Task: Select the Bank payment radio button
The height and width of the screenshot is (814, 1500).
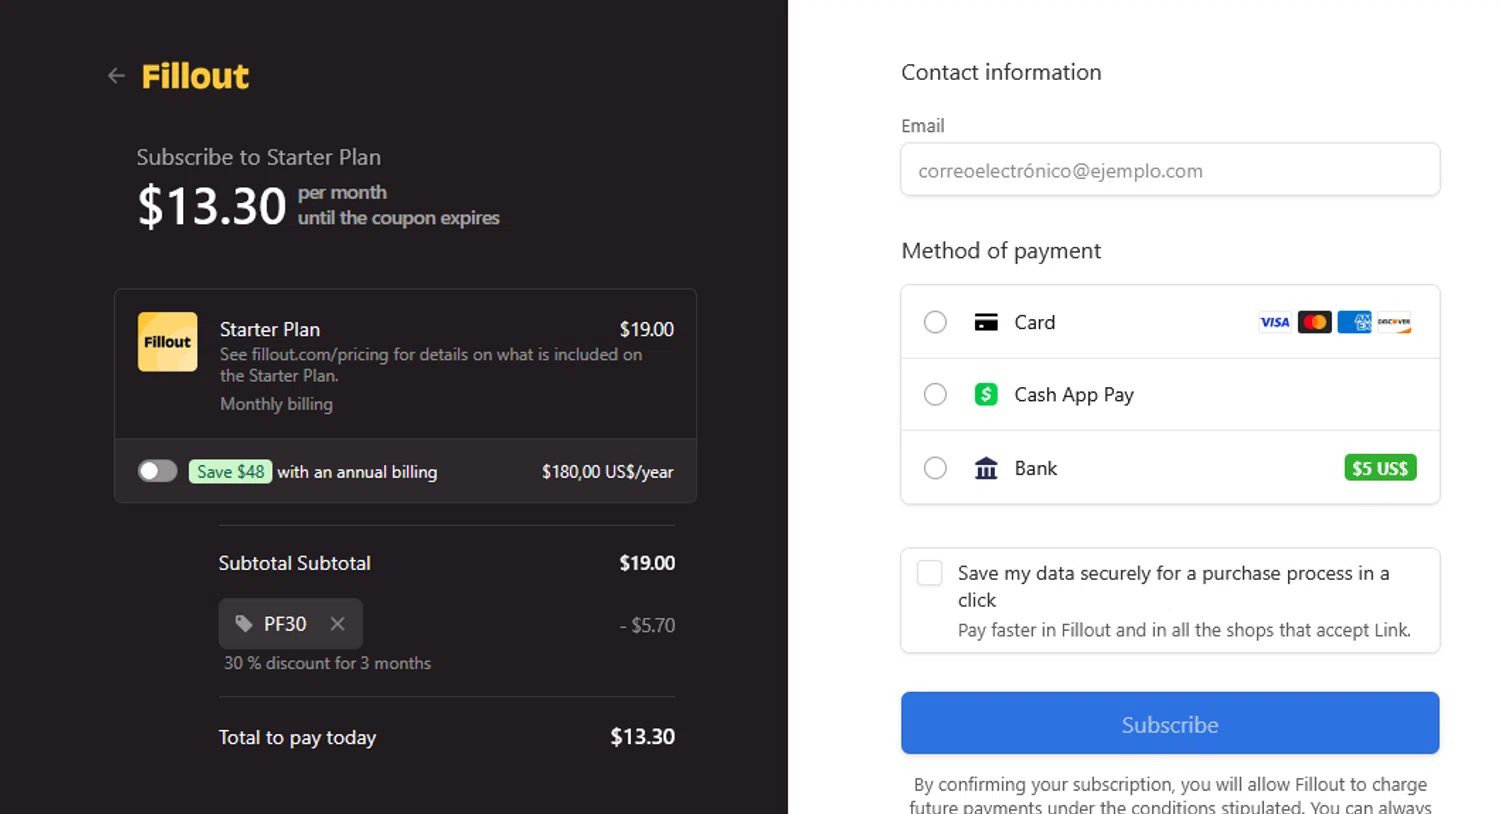Action: coord(935,468)
